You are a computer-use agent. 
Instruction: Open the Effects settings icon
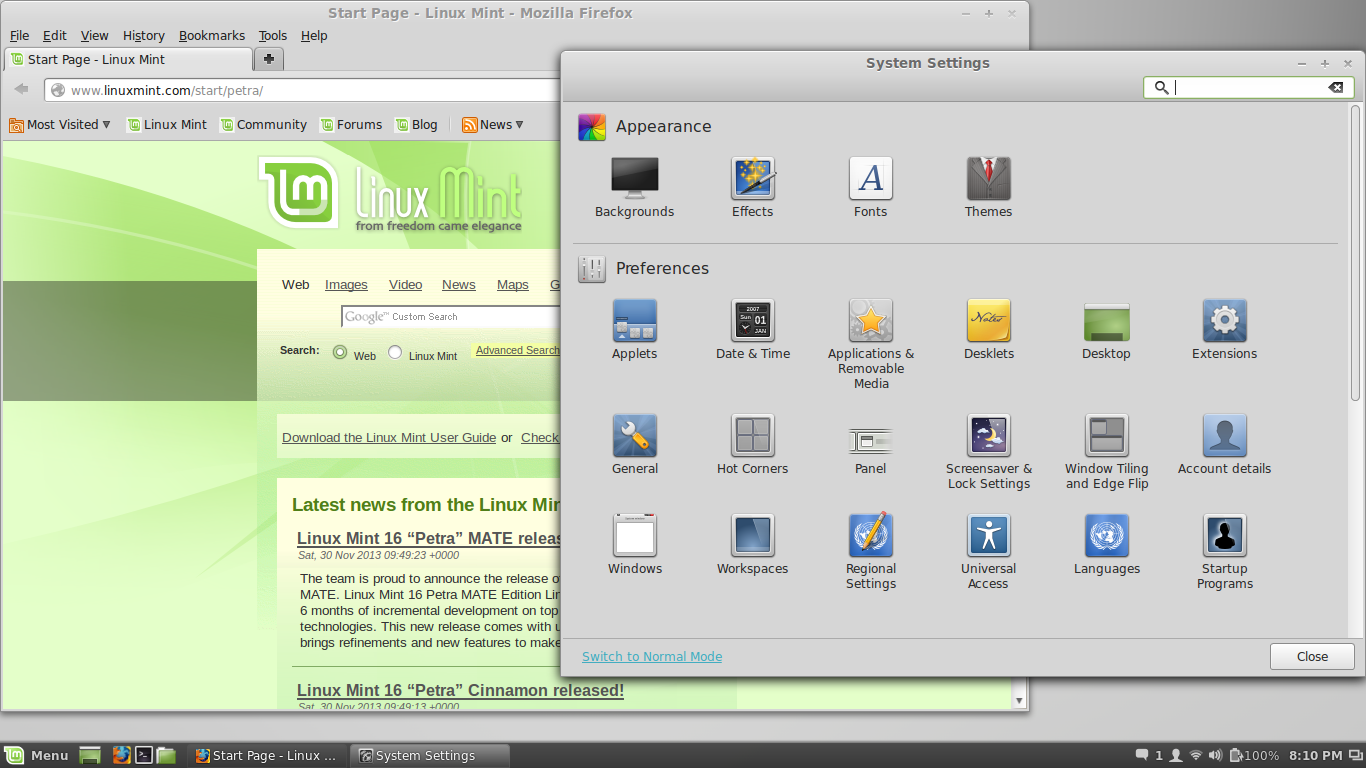click(x=752, y=188)
